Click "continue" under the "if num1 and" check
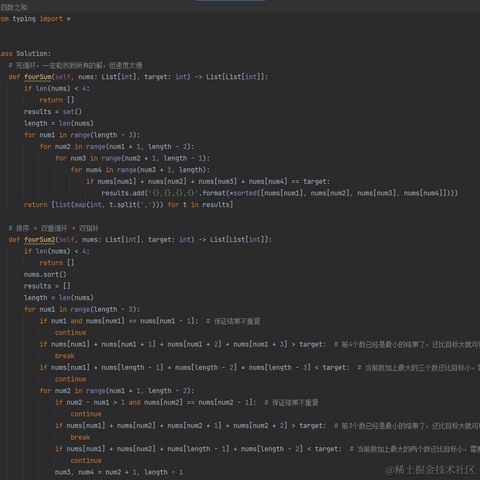Image resolution: width=480 pixels, height=480 pixels. point(70,333)
